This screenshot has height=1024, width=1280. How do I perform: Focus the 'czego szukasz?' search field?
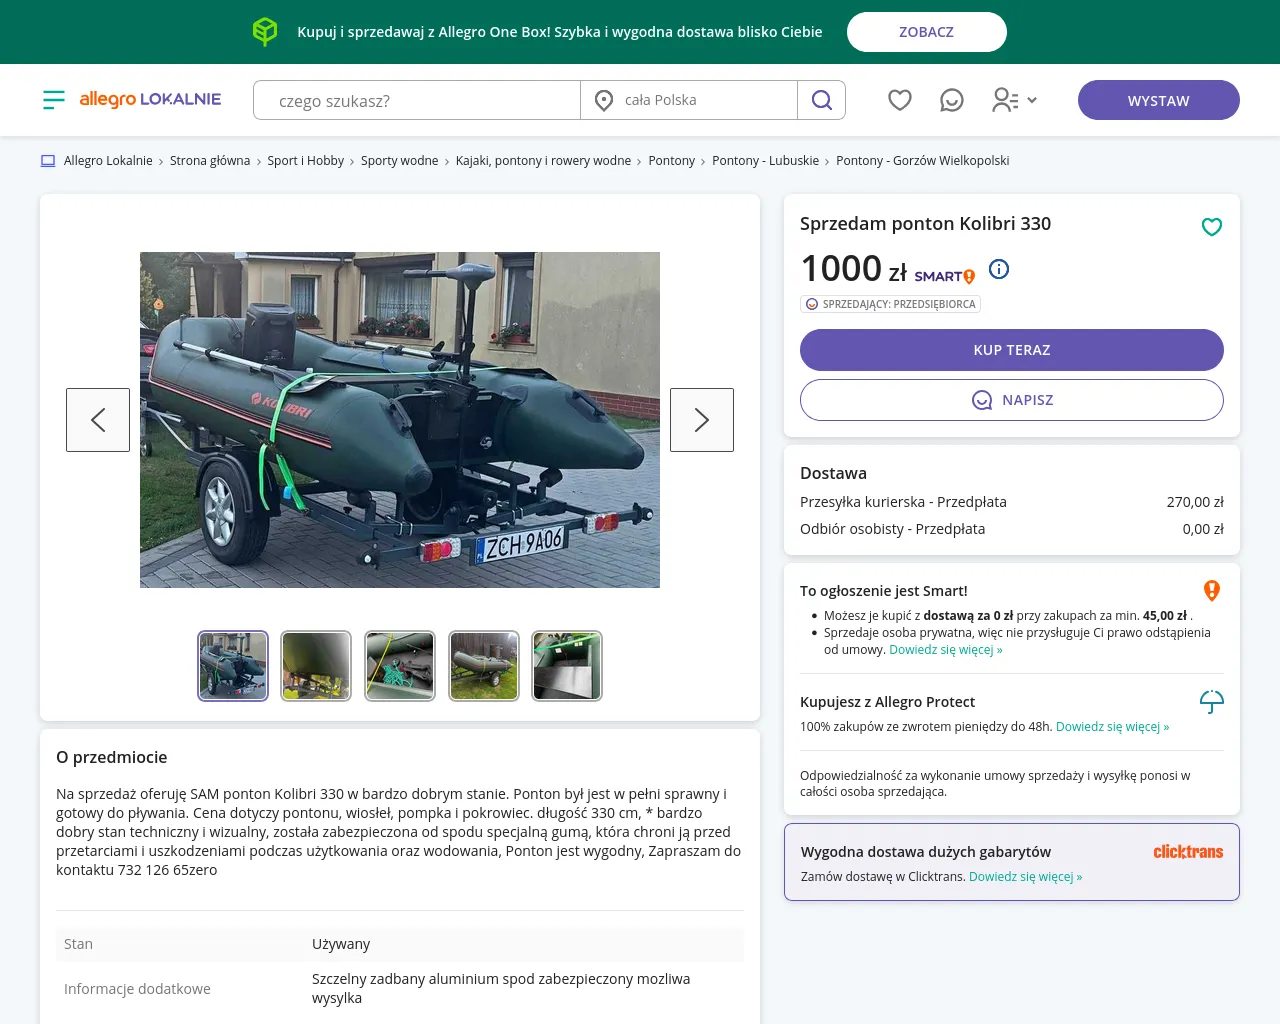[417, 100]
